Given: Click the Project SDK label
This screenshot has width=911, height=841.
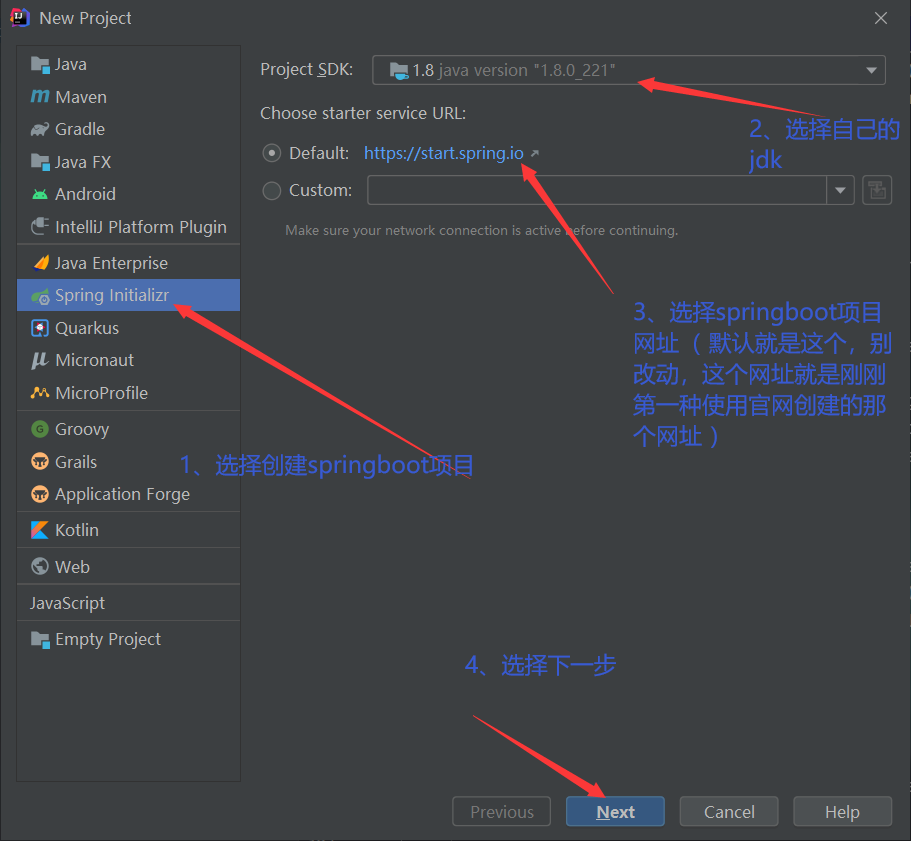Looking at the screenshot, I should (306, 69).
